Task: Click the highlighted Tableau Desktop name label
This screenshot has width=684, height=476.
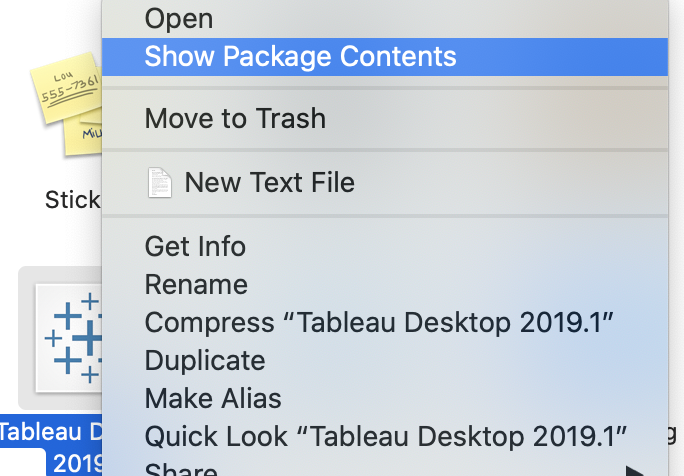Action: pyautogui.click(x=51, y=446)
